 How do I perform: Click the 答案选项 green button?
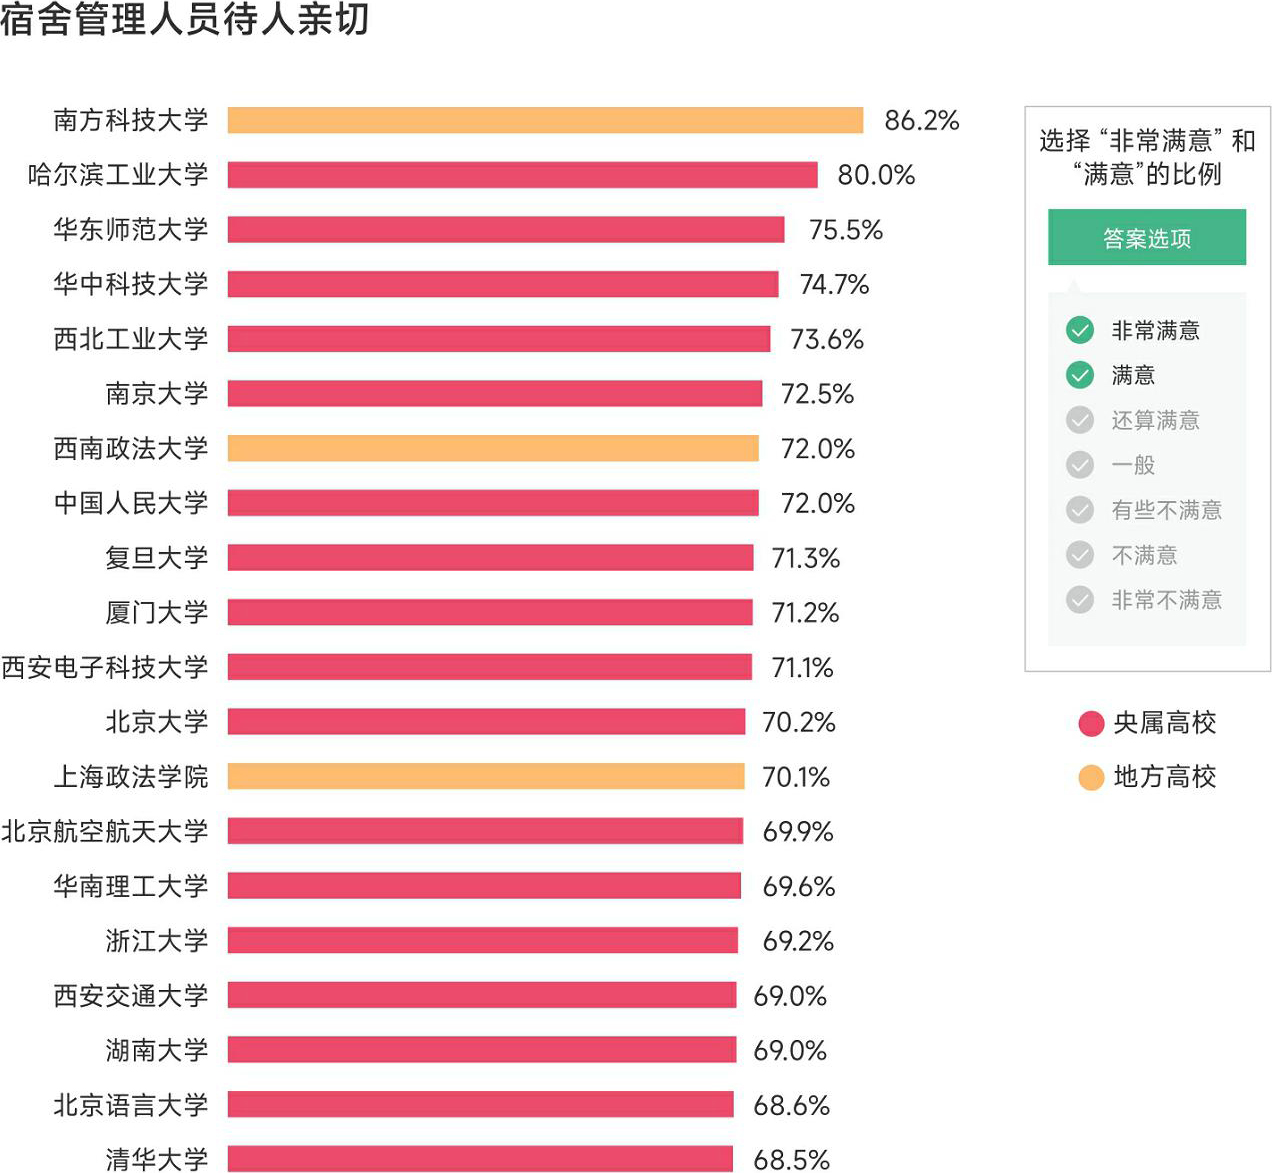[x=1146, y=238]
